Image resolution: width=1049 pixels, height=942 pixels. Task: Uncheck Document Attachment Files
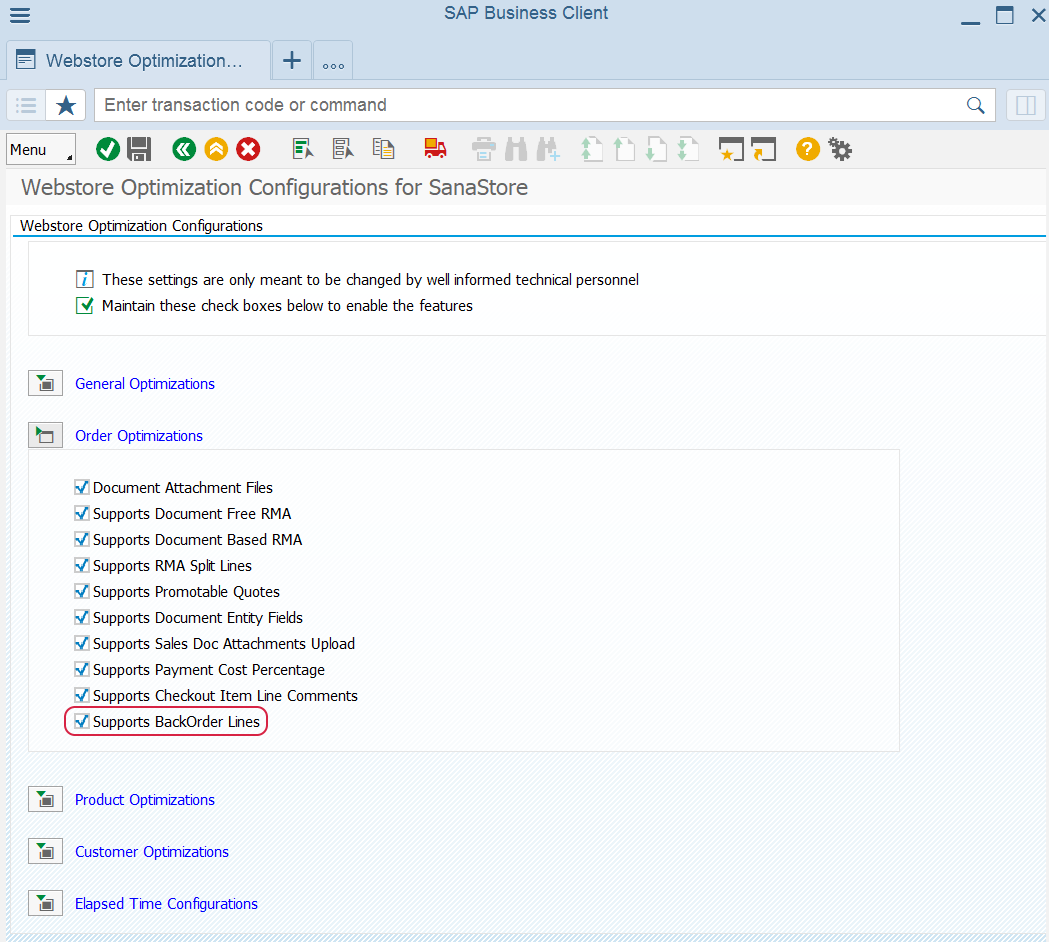pyautogui.click(x=82, y=487)
